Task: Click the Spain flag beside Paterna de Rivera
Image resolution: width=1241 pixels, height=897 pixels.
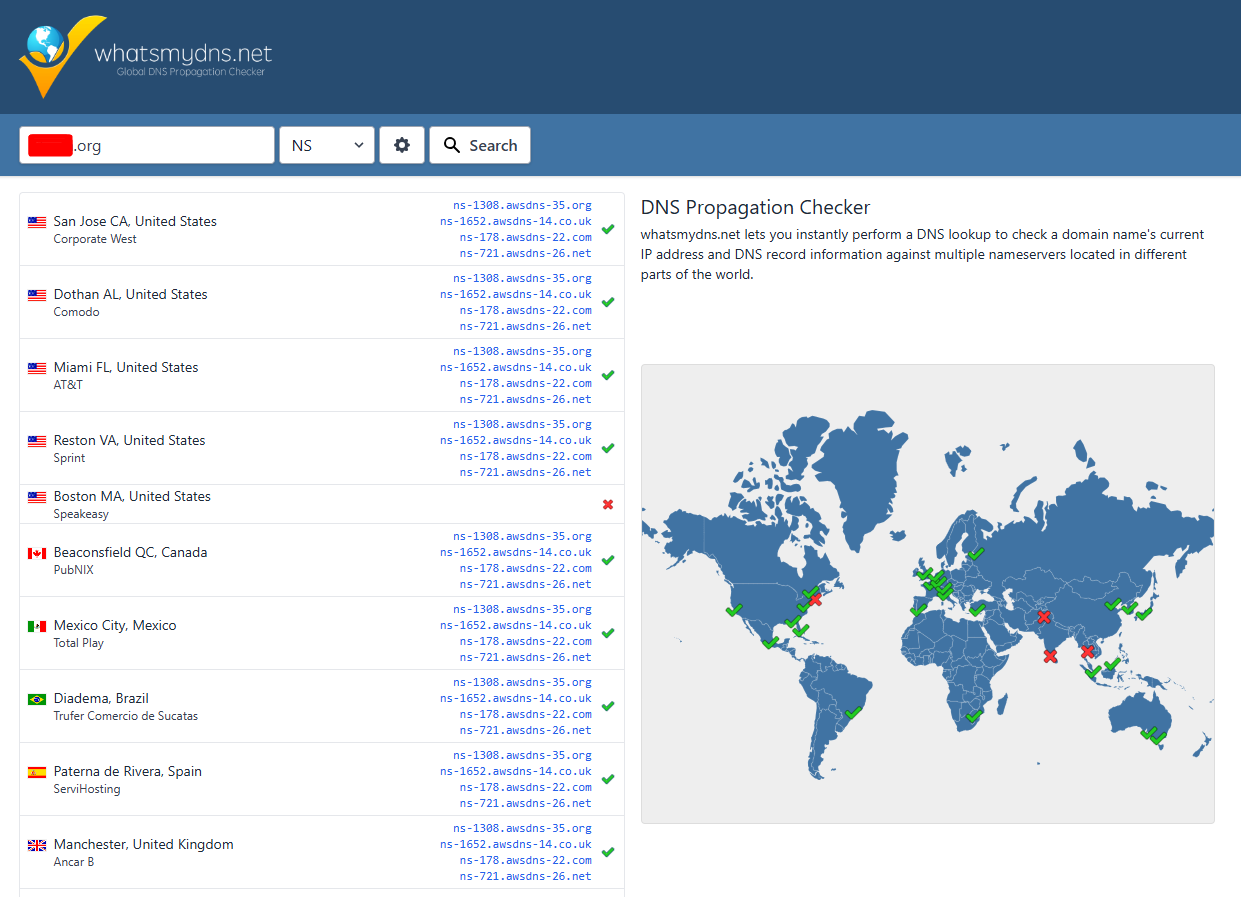Action: pos(37,772)
